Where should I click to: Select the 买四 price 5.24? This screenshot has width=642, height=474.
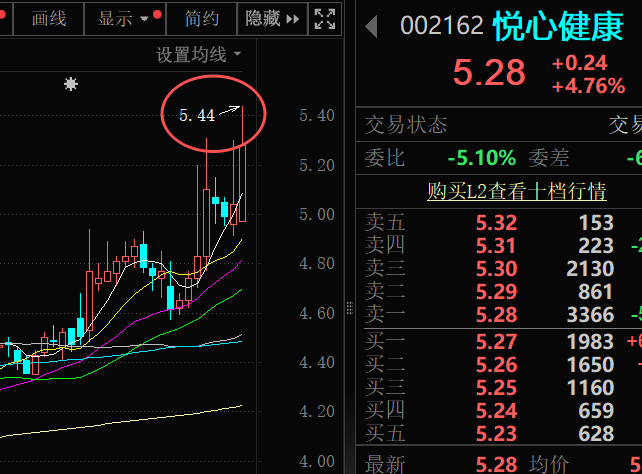point(496,411)
